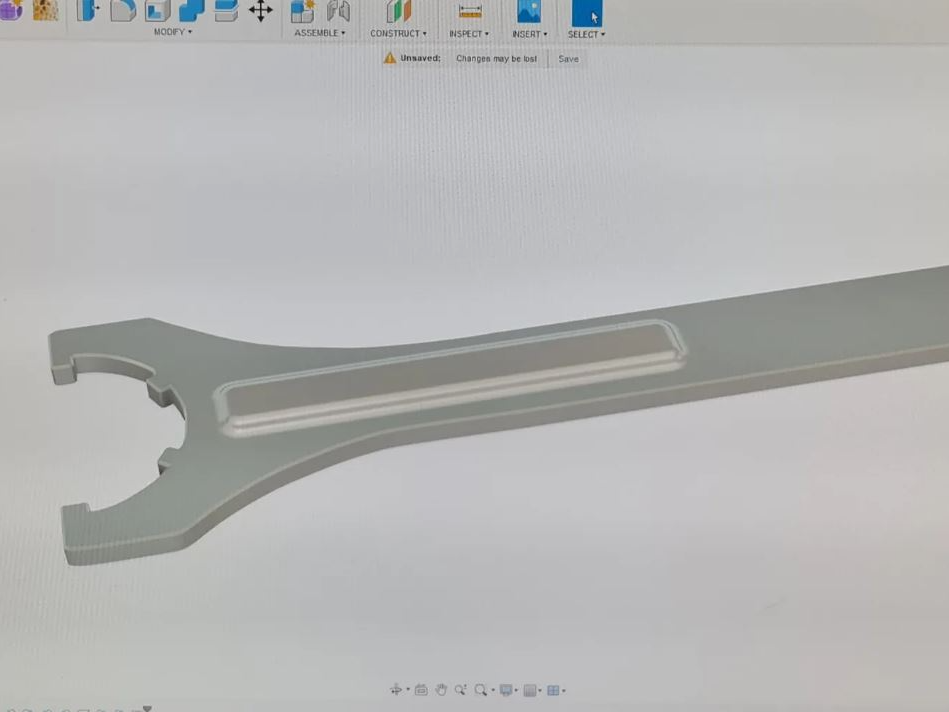Activate the Select cursor tool
This screenshot has width=949, height=712.
pyautogui.click(x=586, y=13)
